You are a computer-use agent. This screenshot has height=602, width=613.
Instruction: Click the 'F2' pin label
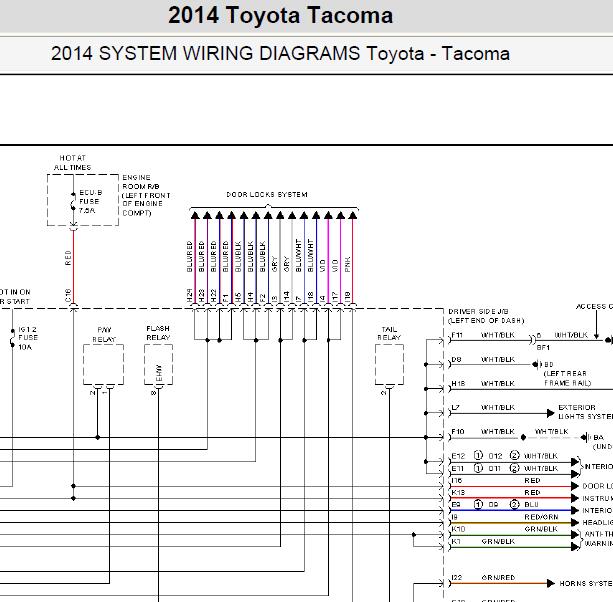tap(263, 297)
